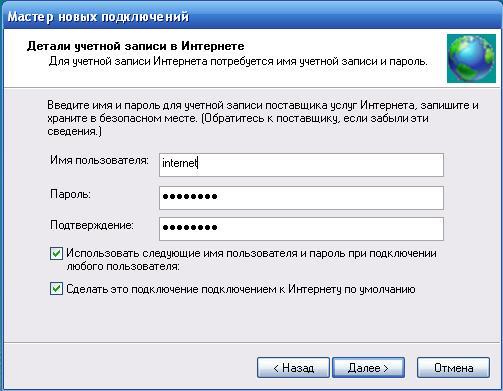Click the 'Введите имя и пароль' instruction paragraph
The height and width of the screenshot is (391, 503).
(263, 118)
